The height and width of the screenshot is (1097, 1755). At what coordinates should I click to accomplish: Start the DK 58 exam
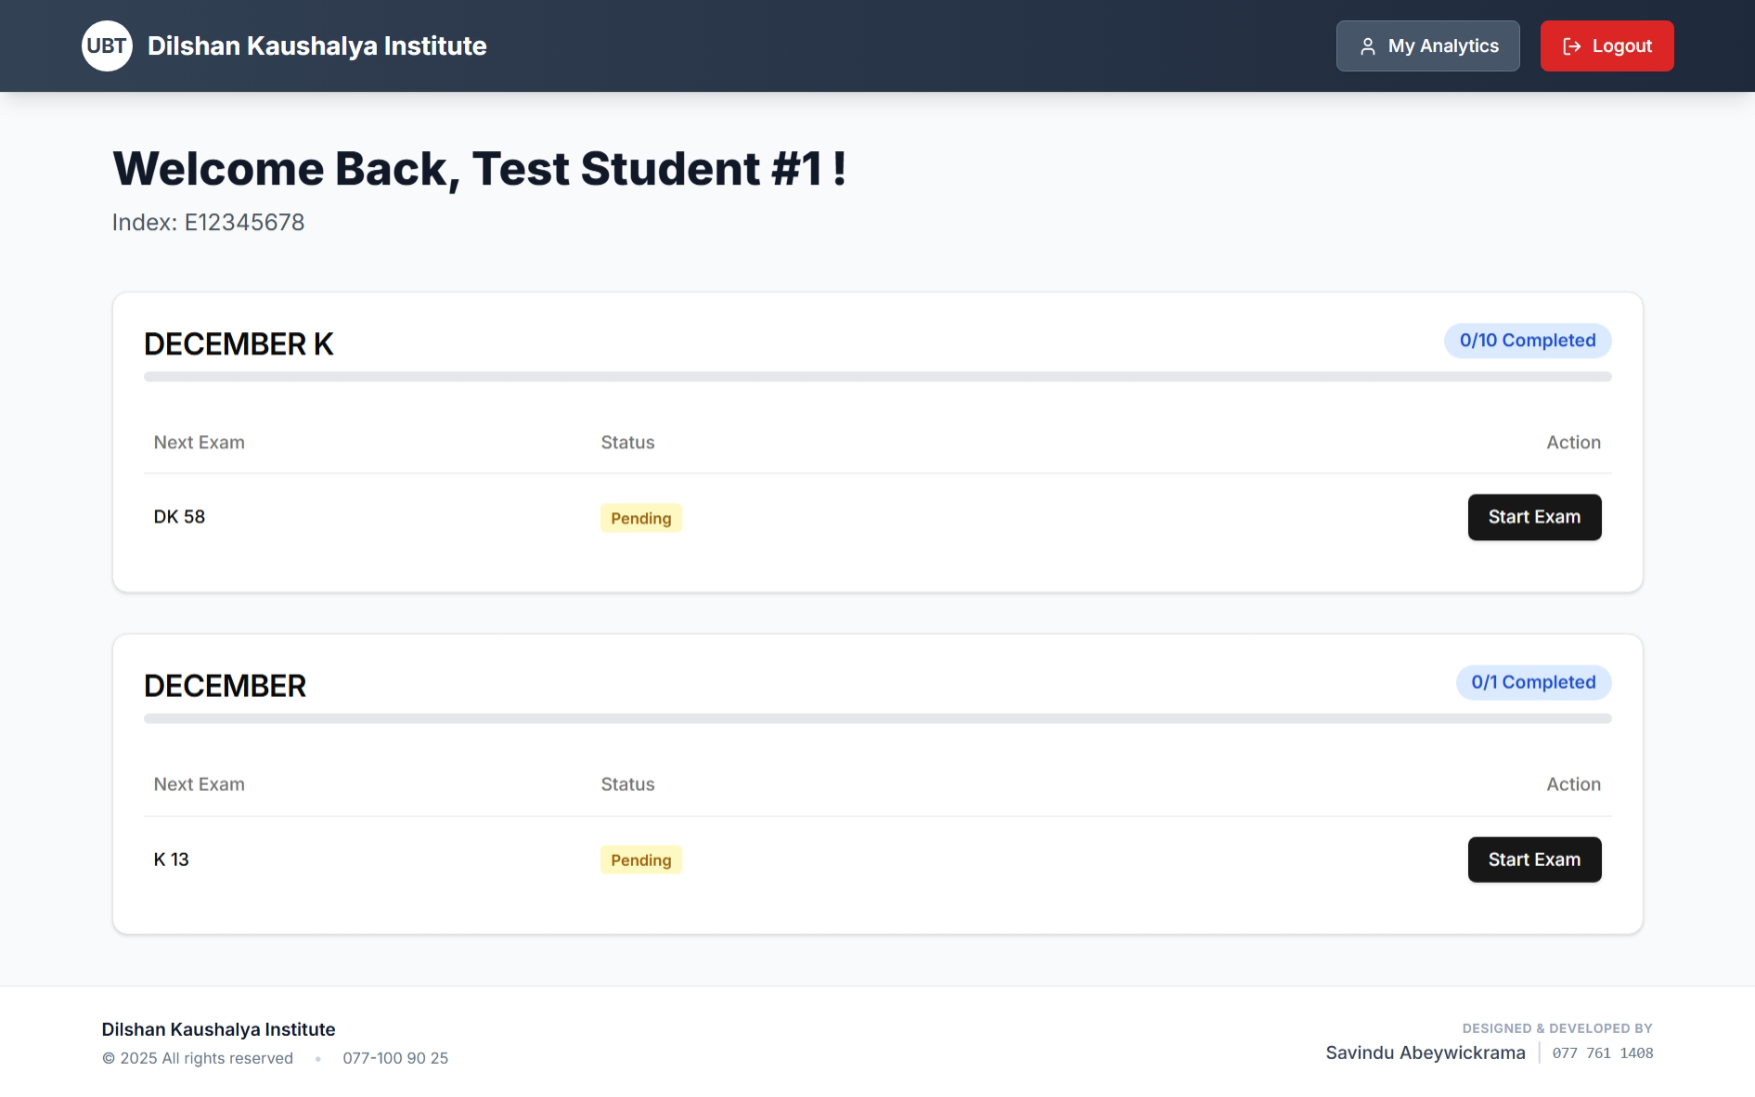[x=1534, y=517]
